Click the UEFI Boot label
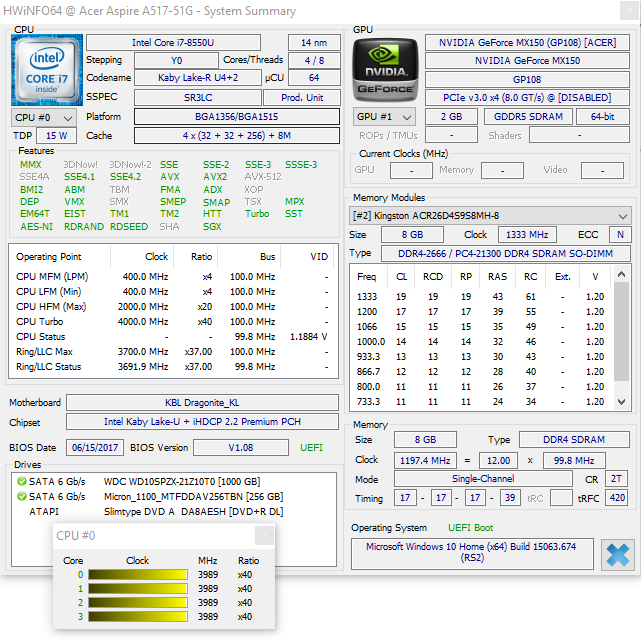 (471, 528)
